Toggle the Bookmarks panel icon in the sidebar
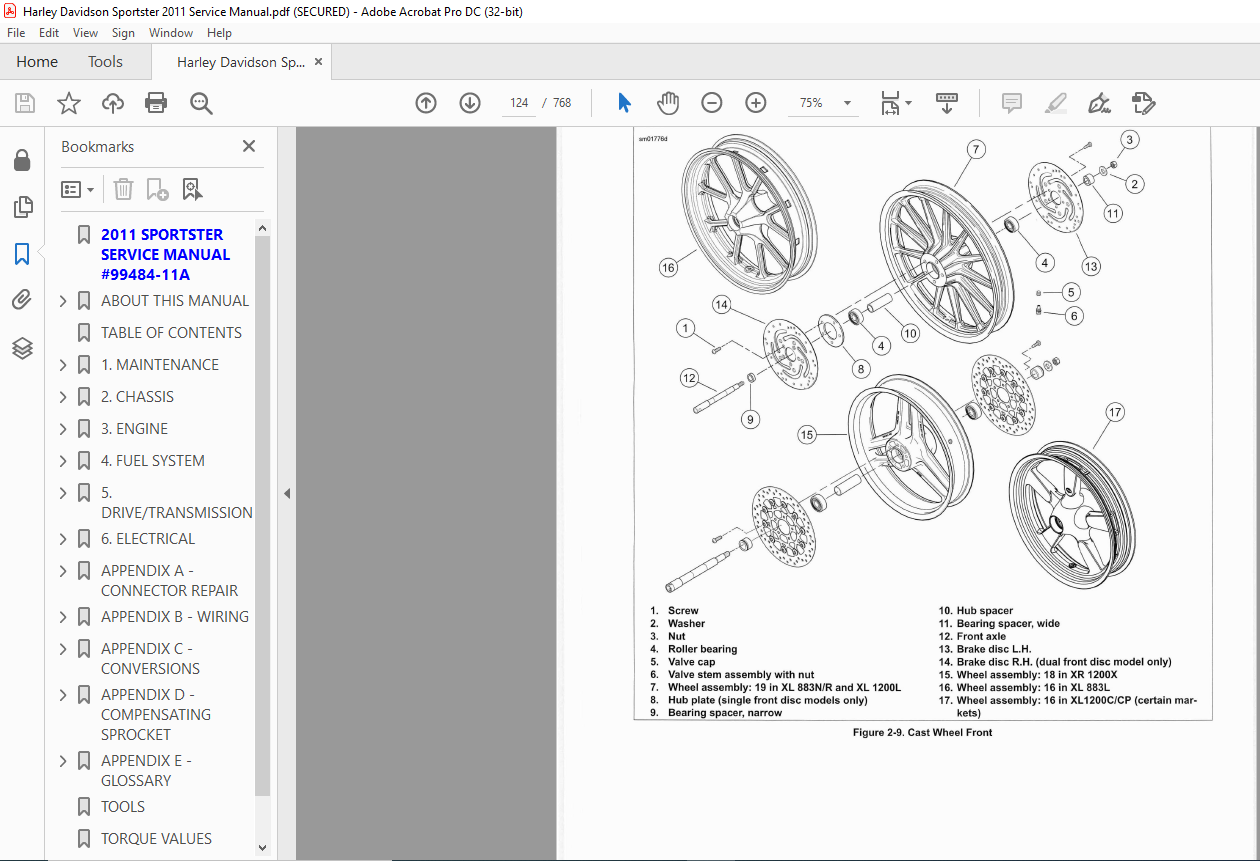1260x861 pixels. pos(22,254)
